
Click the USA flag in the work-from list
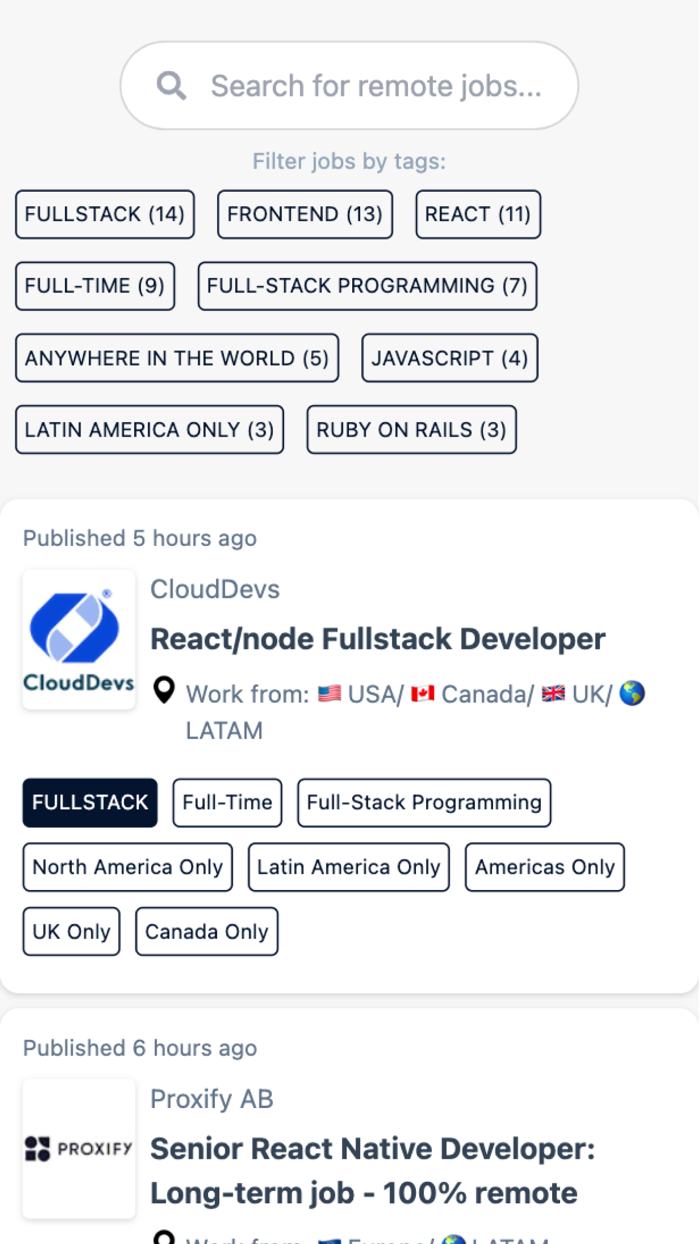click(328, 693)
